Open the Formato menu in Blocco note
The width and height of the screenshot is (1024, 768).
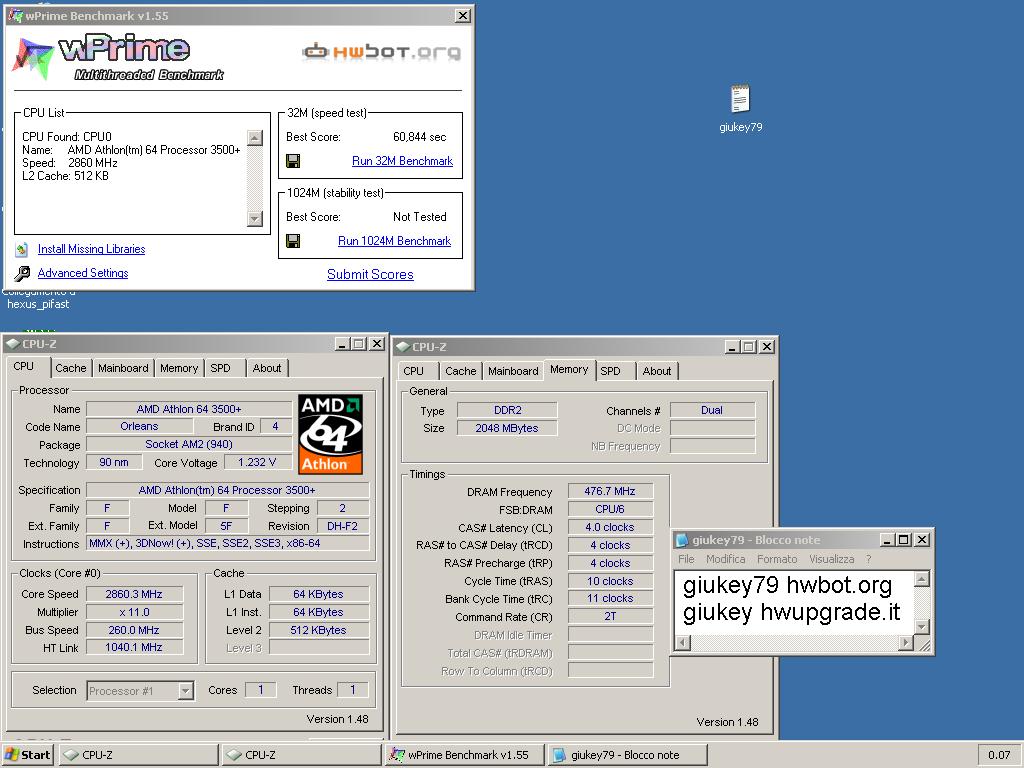pos(777,559)
